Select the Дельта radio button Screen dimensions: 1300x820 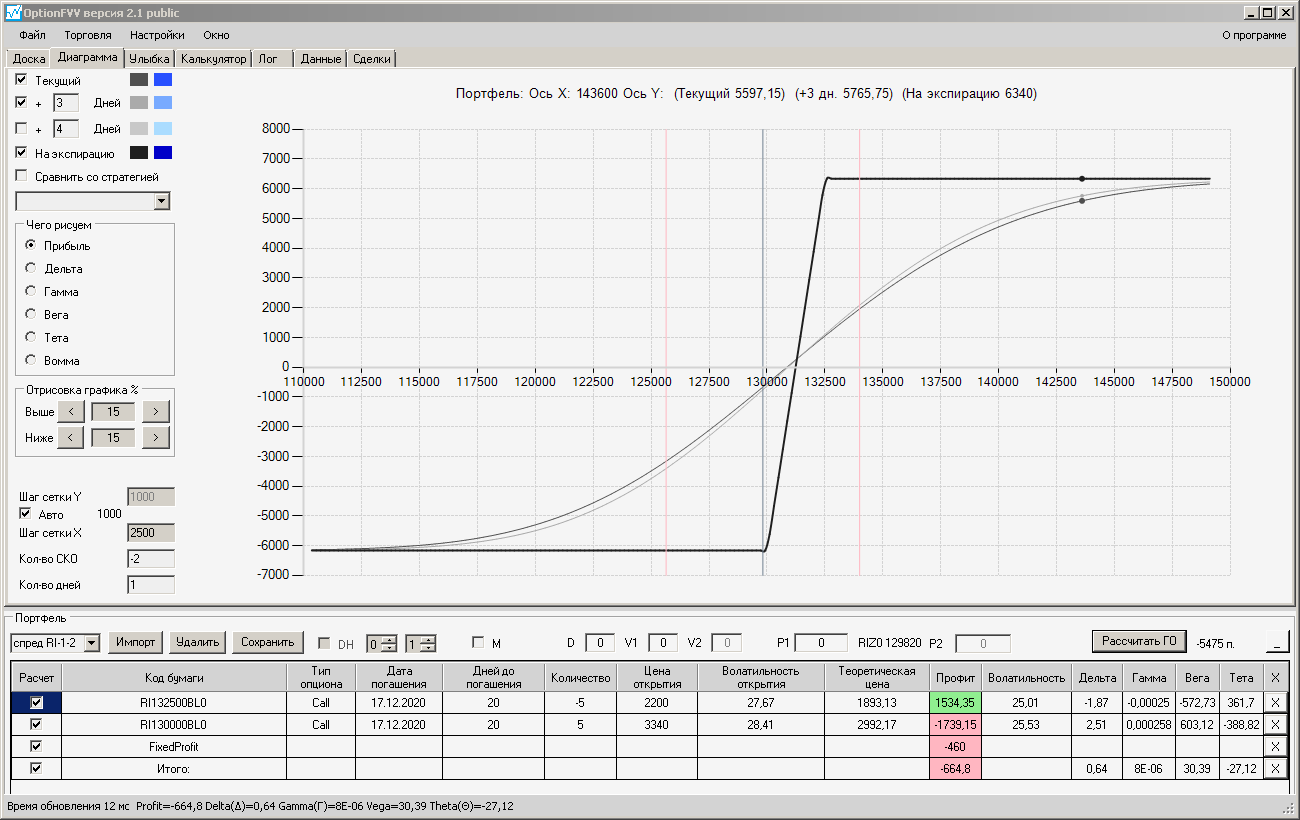[31, 269]
